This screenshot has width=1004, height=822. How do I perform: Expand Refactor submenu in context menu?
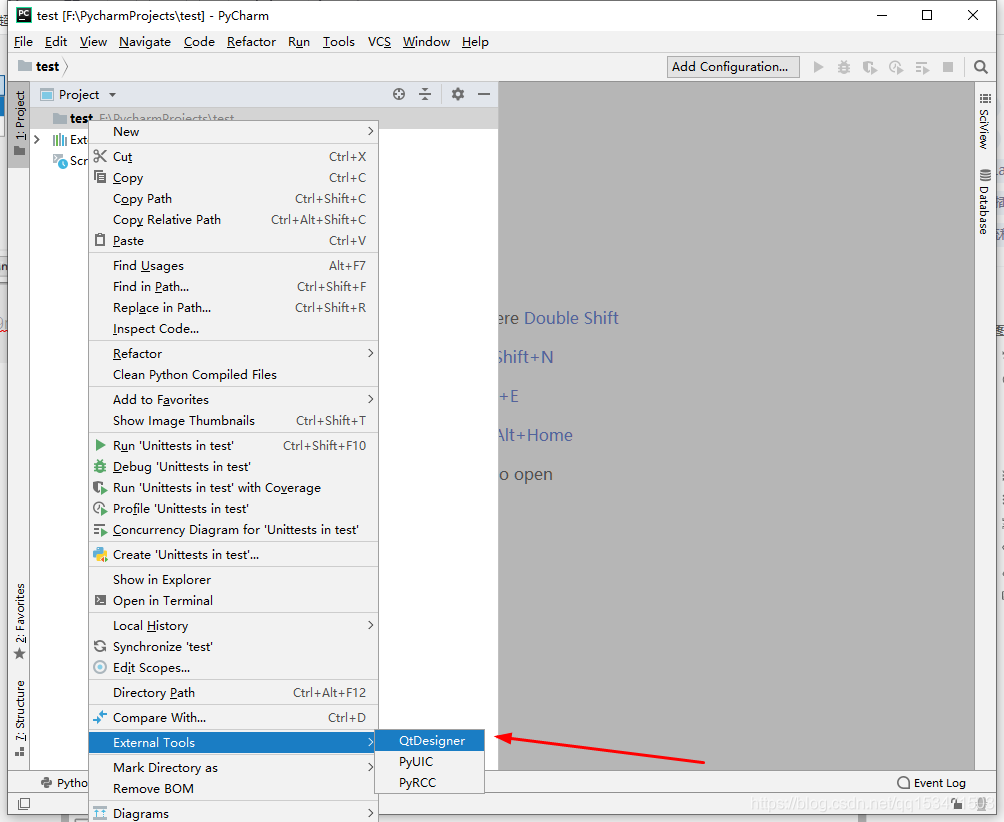tap(233, 353)
